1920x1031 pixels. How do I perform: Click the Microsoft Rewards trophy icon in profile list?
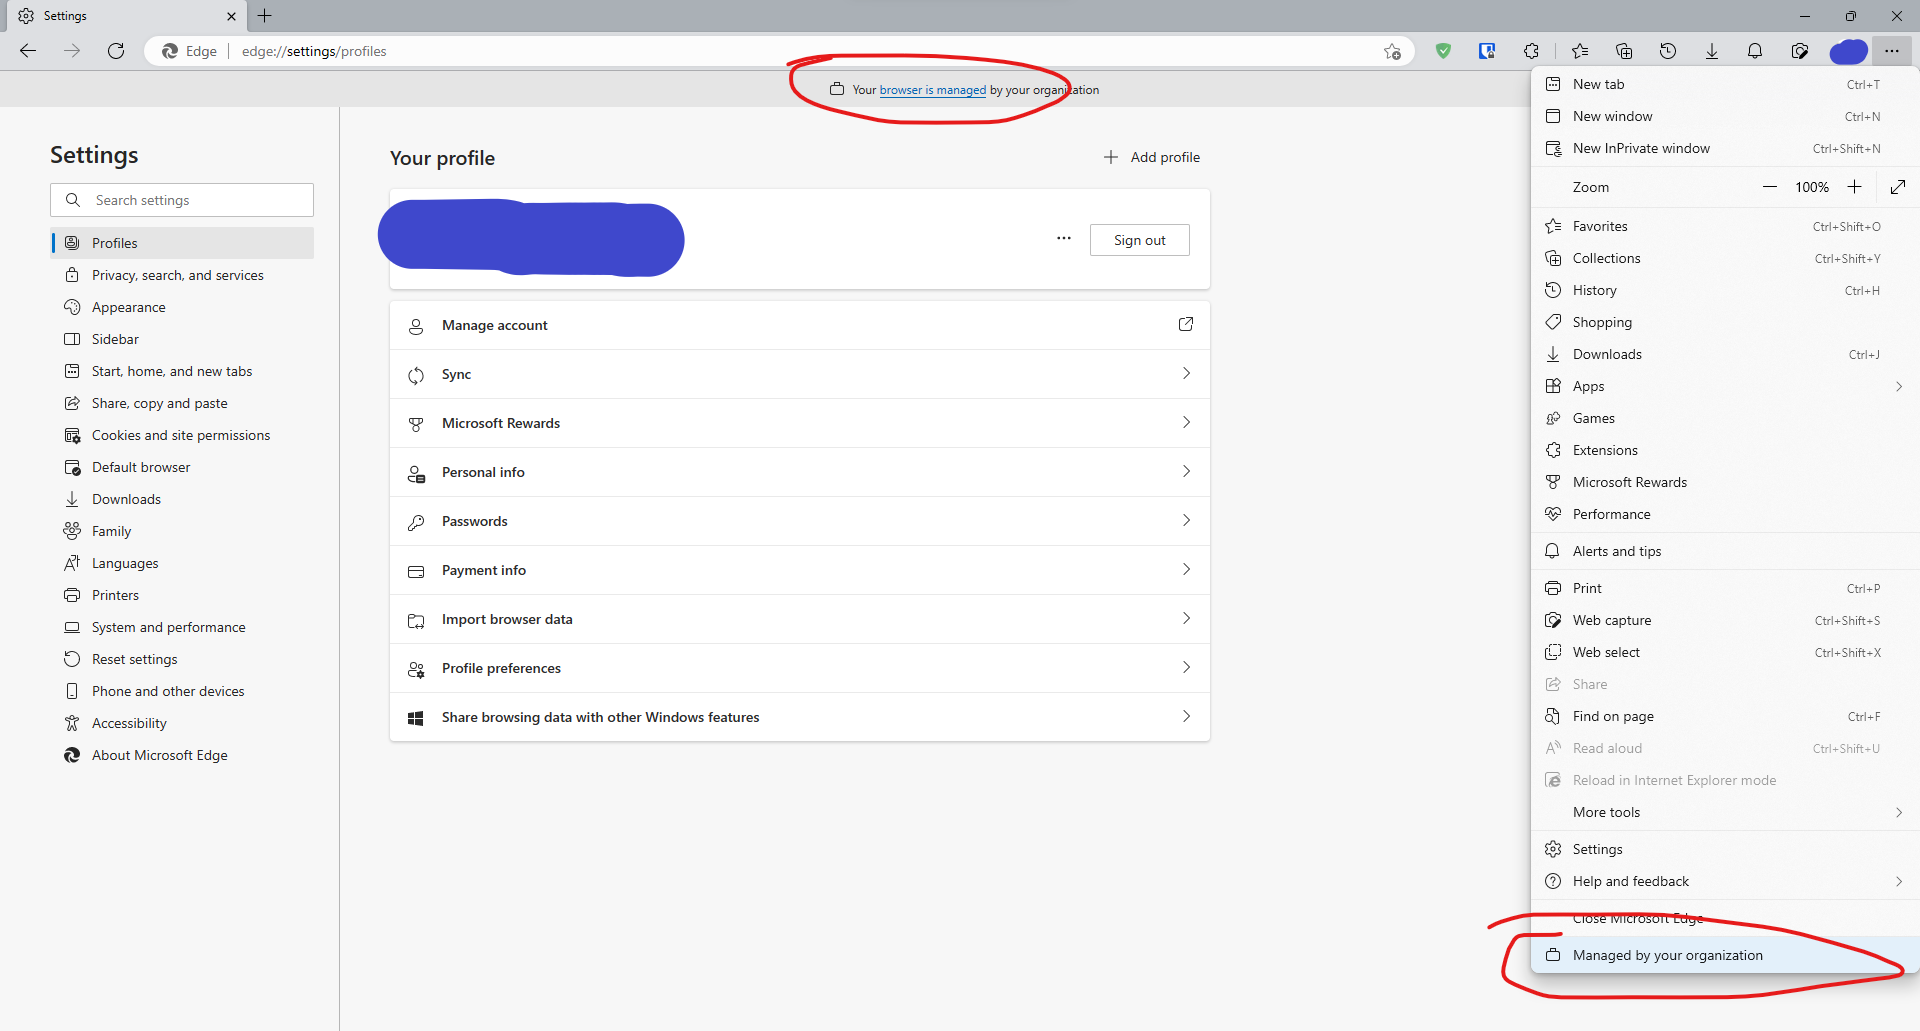(416, 424)
